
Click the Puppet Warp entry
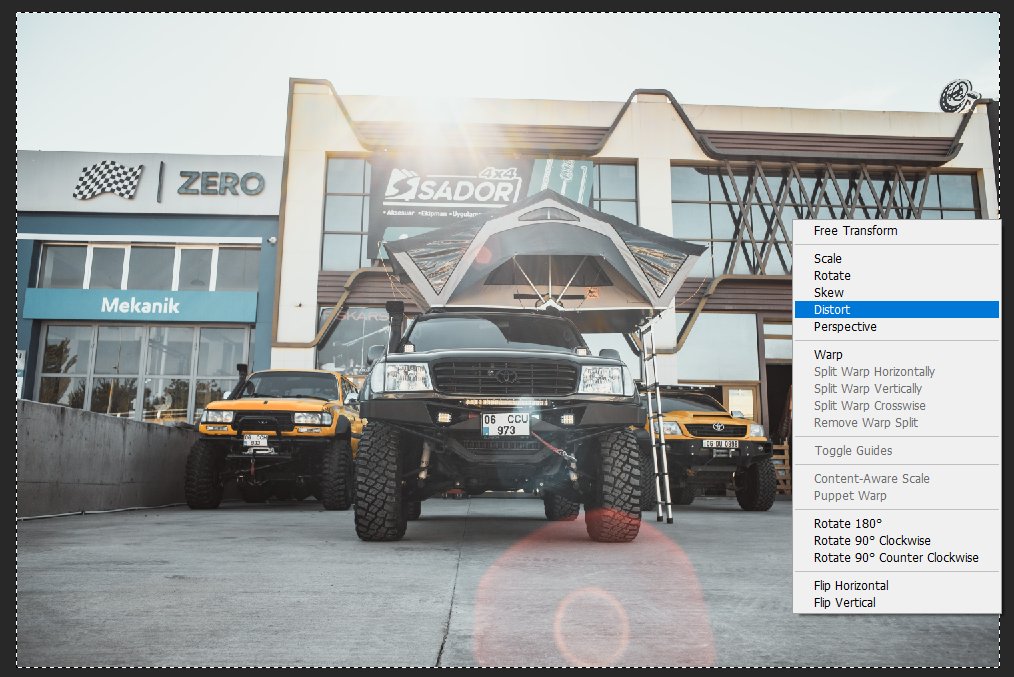click(896, 495)
